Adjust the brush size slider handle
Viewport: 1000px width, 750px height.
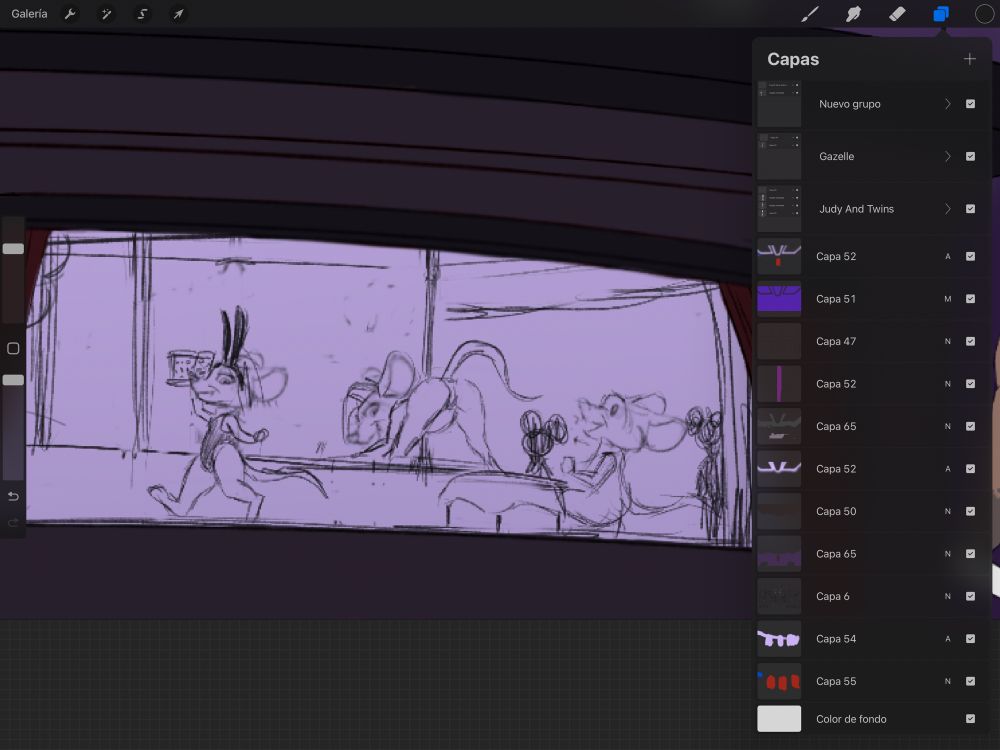[13, 249]
